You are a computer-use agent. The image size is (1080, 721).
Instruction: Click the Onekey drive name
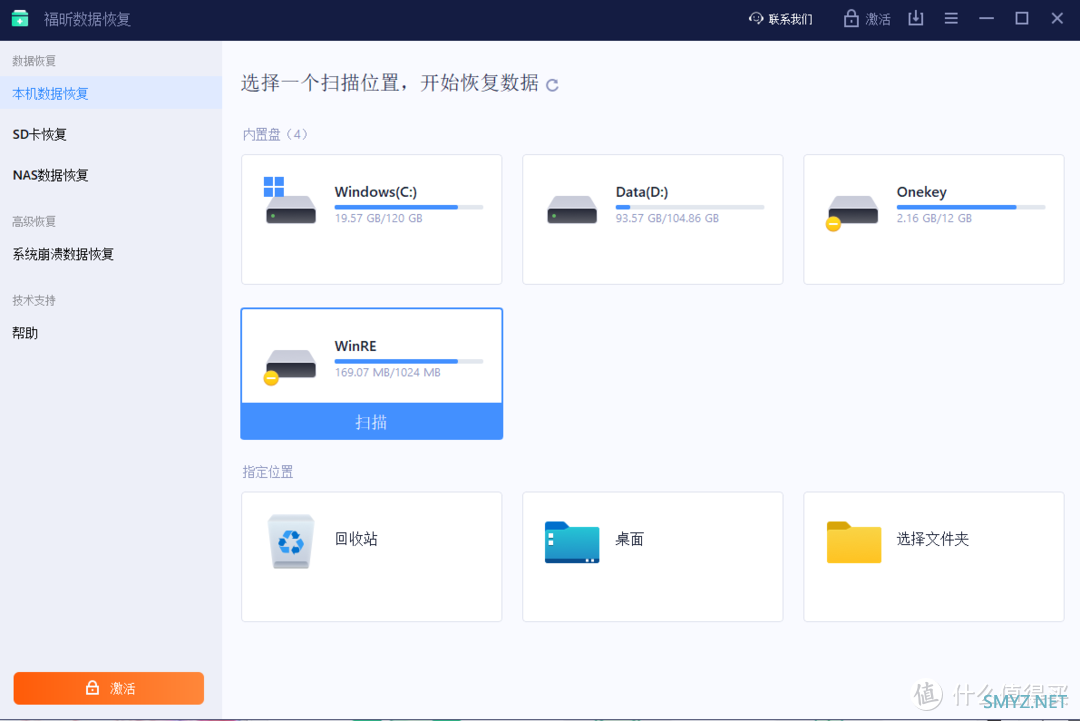coord(922,192)
